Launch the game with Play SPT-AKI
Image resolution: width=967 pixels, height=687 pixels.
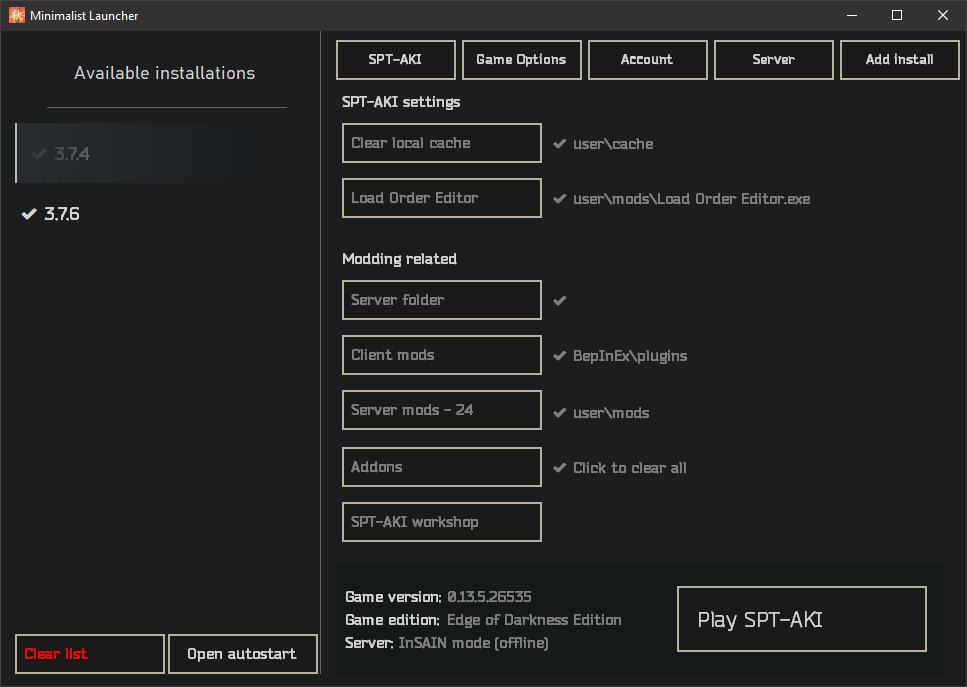tap(801, 620)
